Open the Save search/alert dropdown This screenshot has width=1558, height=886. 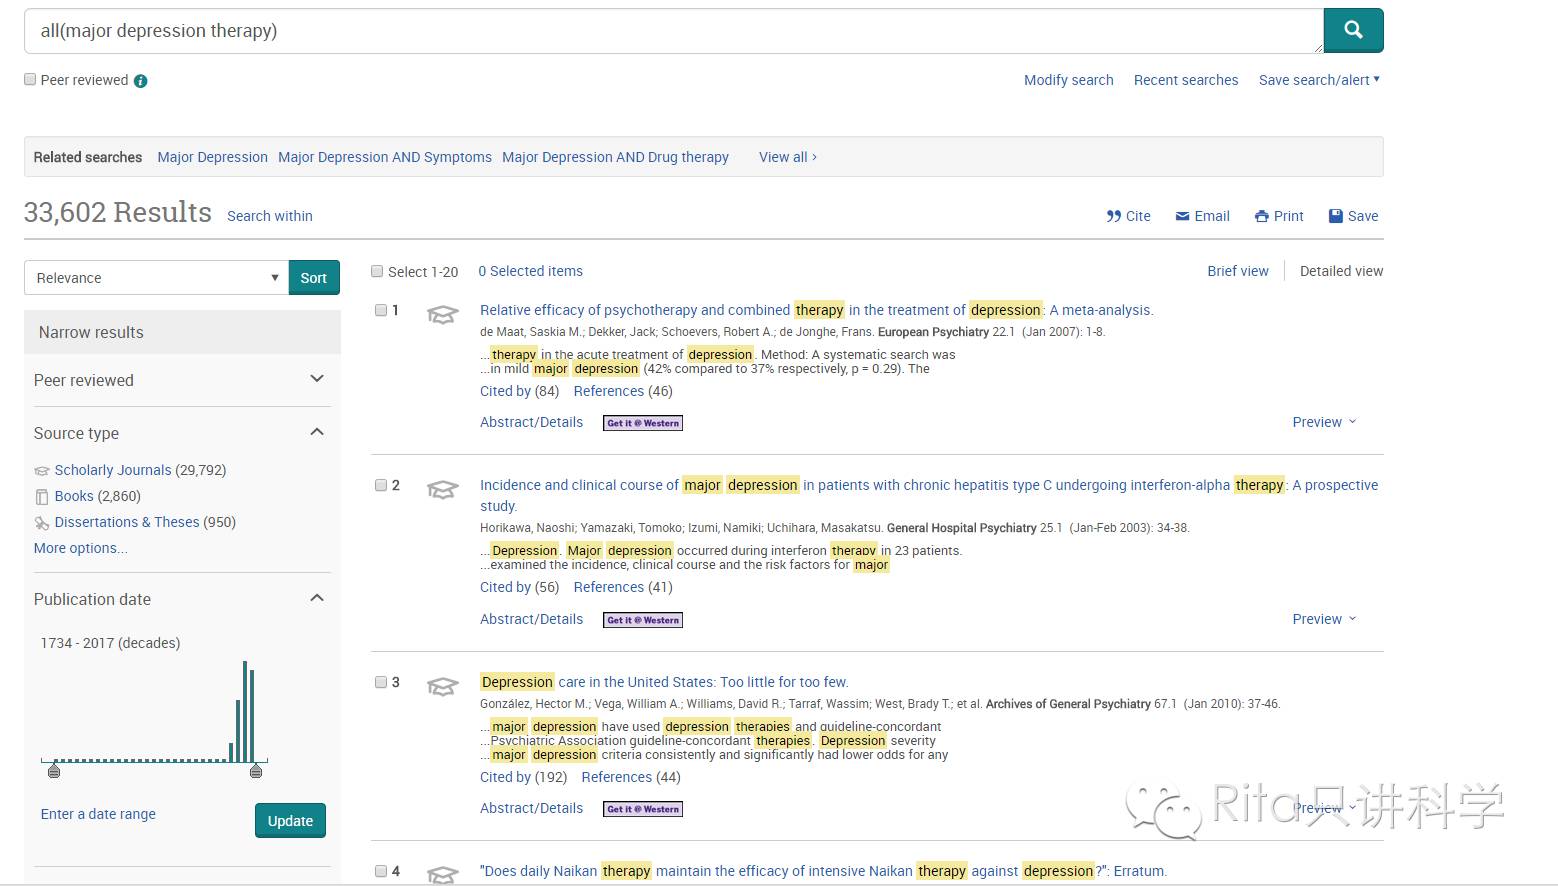click(1319, 80)
